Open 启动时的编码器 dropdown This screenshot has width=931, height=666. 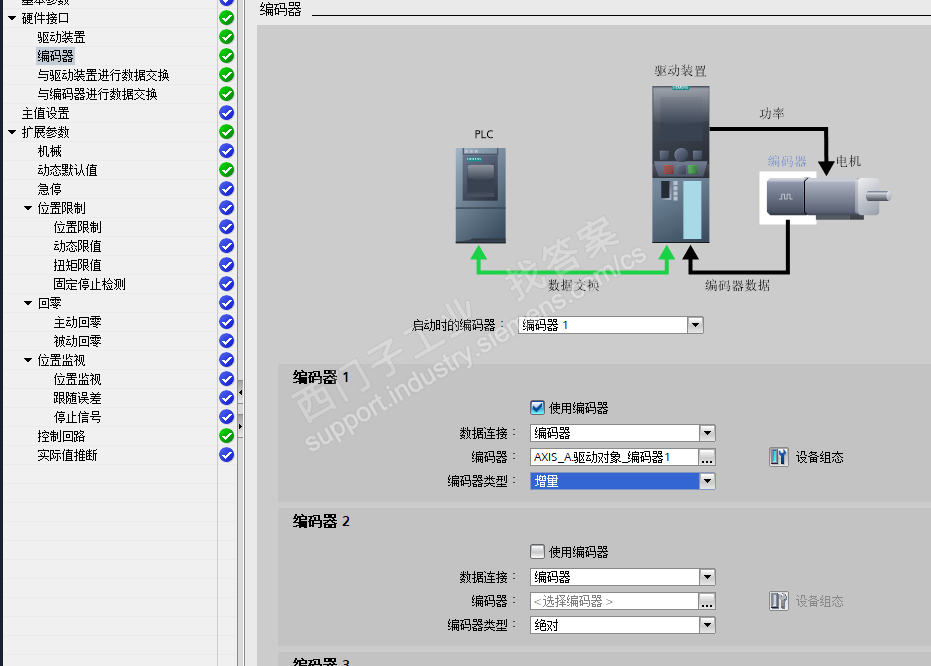click(x=695, y=325)
